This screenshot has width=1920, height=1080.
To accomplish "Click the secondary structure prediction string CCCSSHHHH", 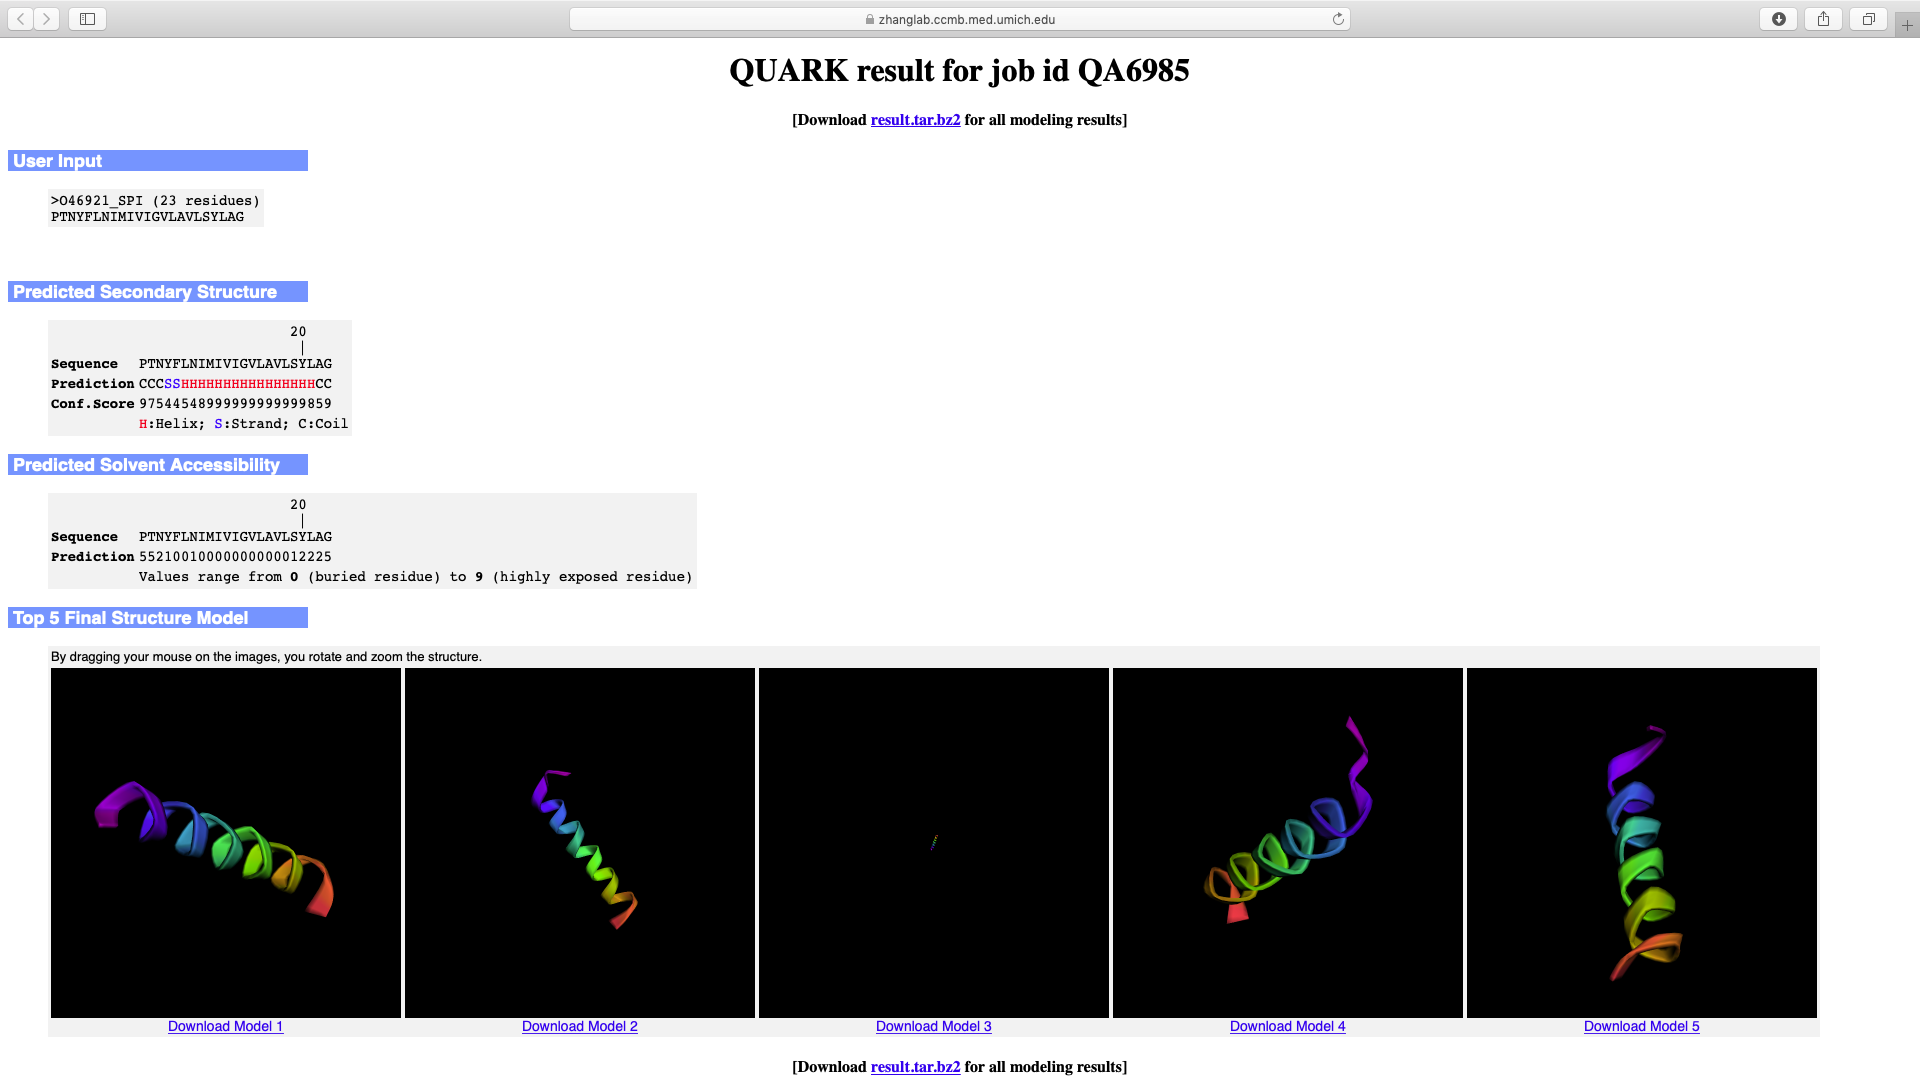I will tap(235, 384).
